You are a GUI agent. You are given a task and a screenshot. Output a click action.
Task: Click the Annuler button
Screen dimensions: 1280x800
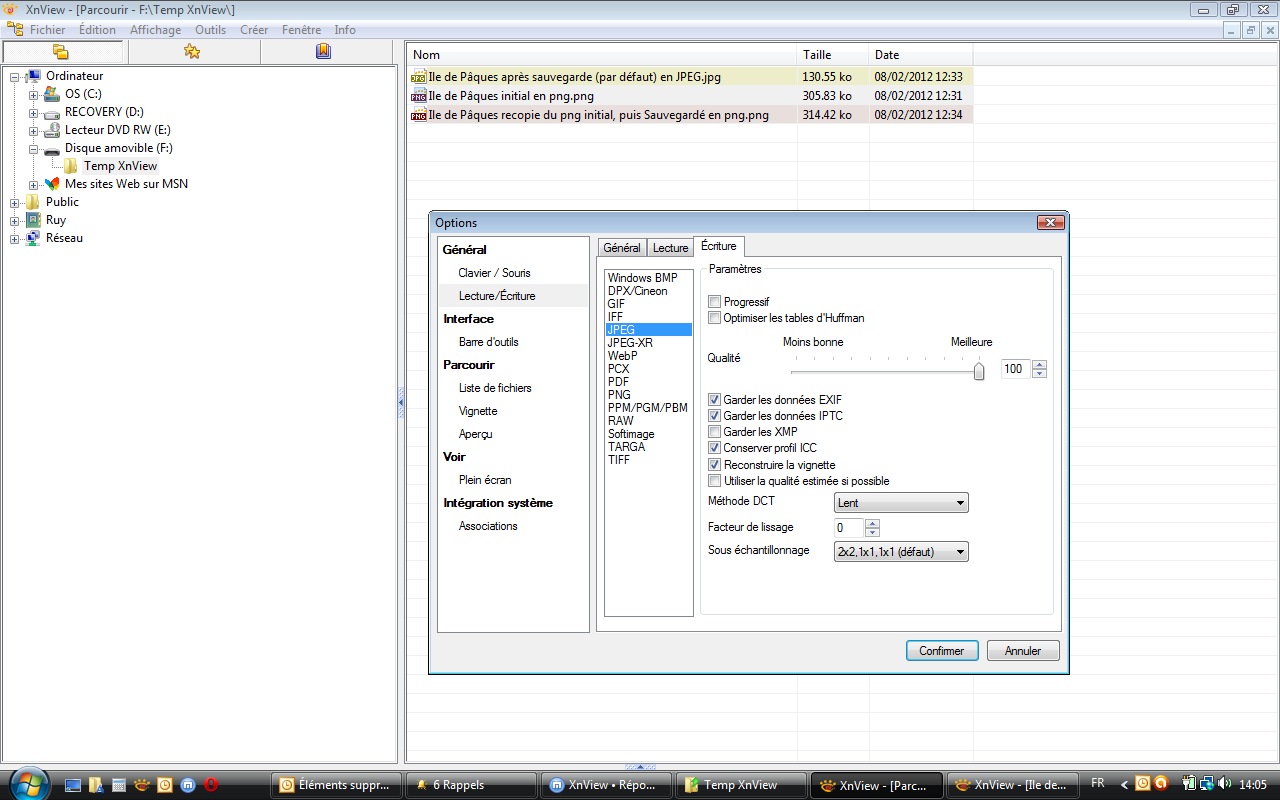1023,650
